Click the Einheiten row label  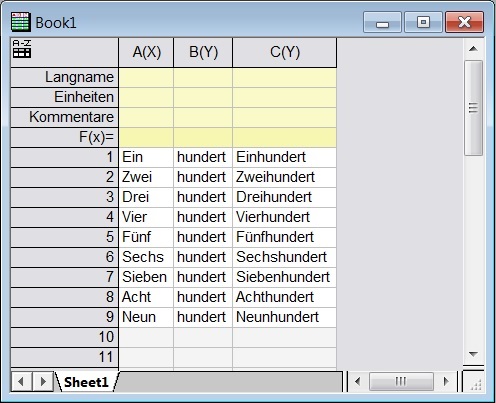[x=64, y=97]
